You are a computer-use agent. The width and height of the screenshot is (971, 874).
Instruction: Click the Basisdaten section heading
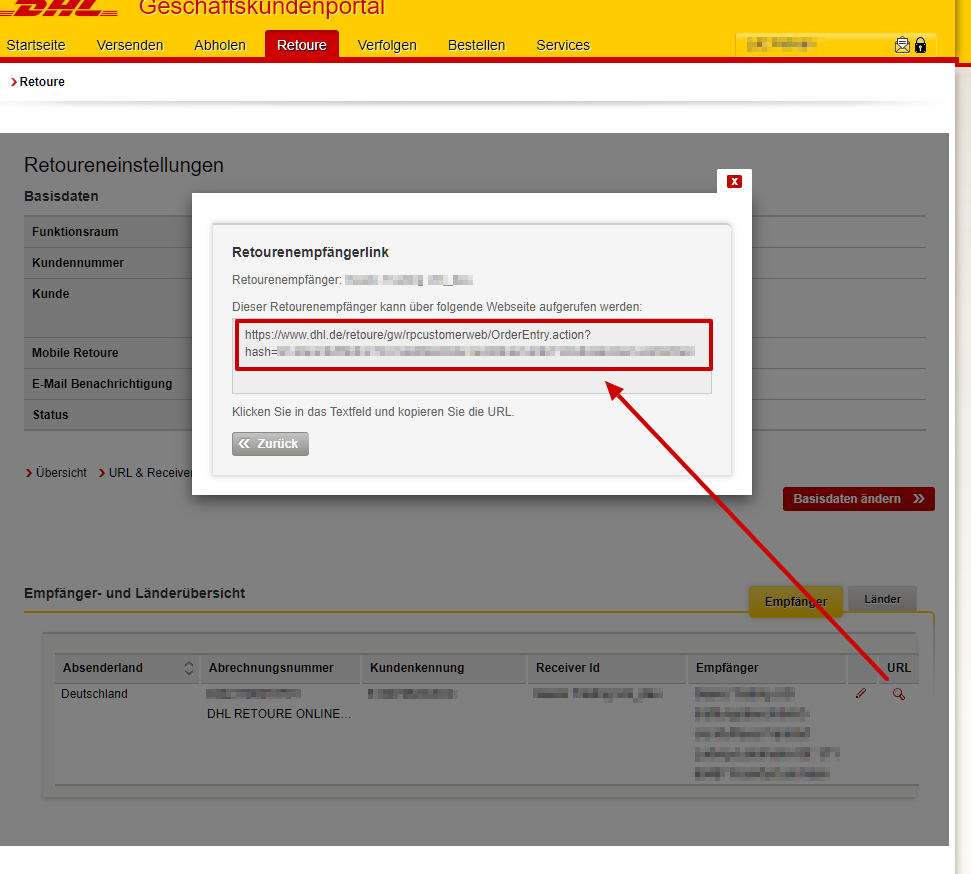tap(61, 196)
